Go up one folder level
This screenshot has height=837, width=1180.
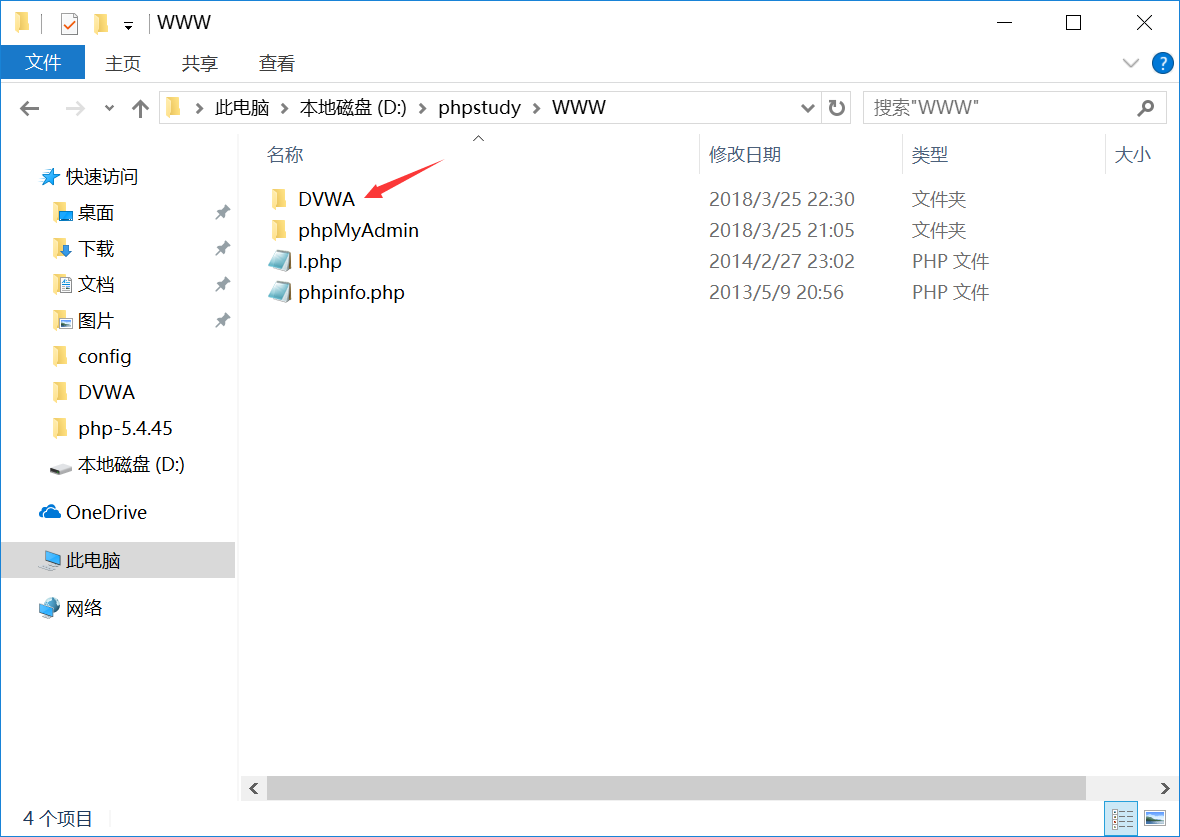pos(140,108)
